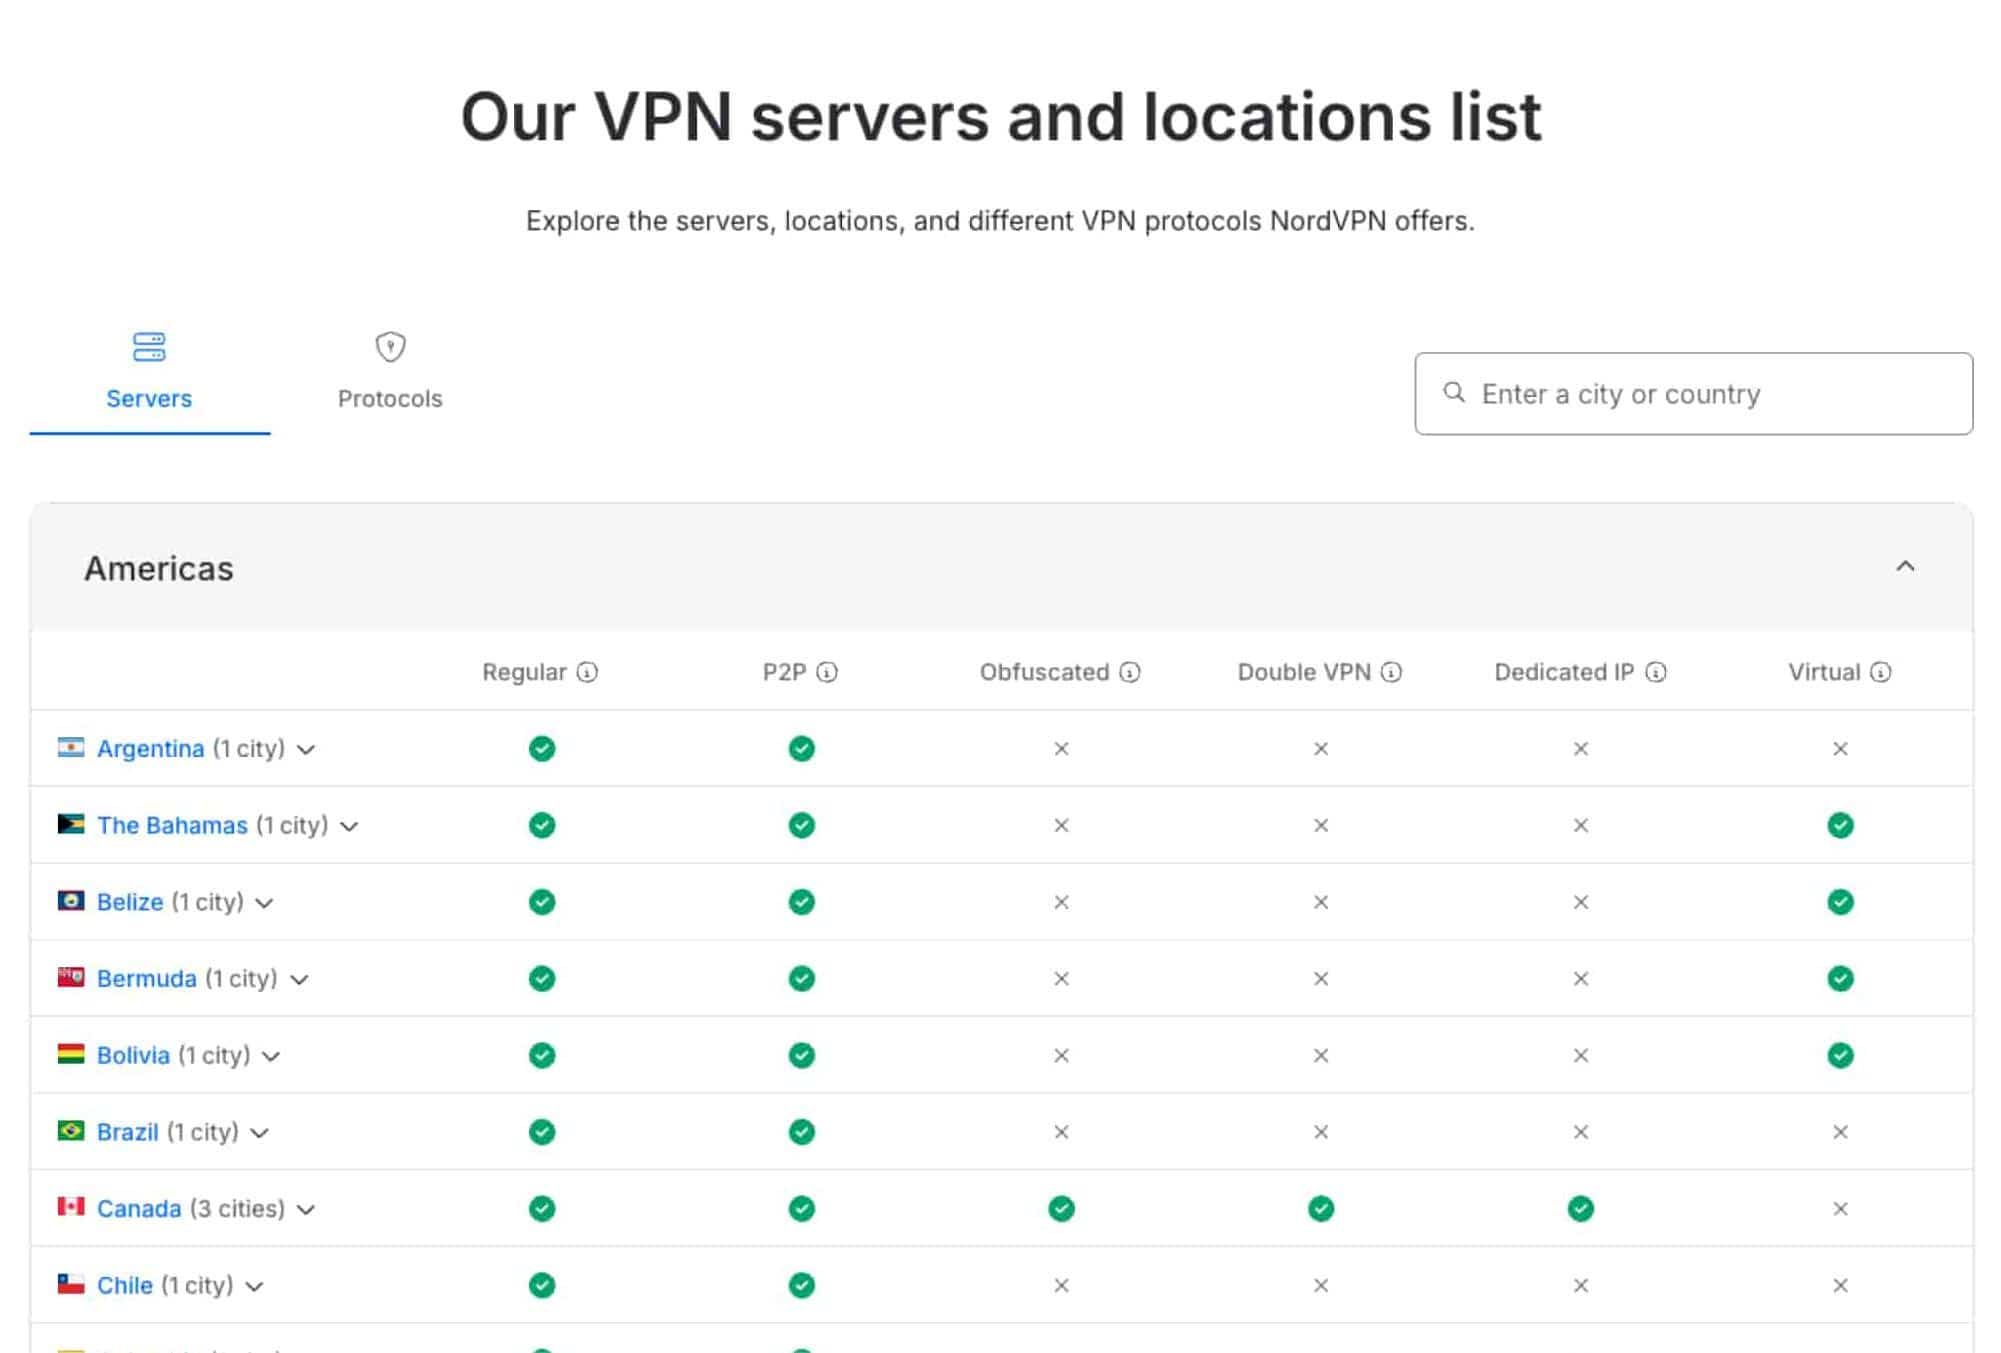Click the Obfuscated info icon
Viewport: 2001px width, 1353px height.
pyautogui.click(x=1129, y=672)
